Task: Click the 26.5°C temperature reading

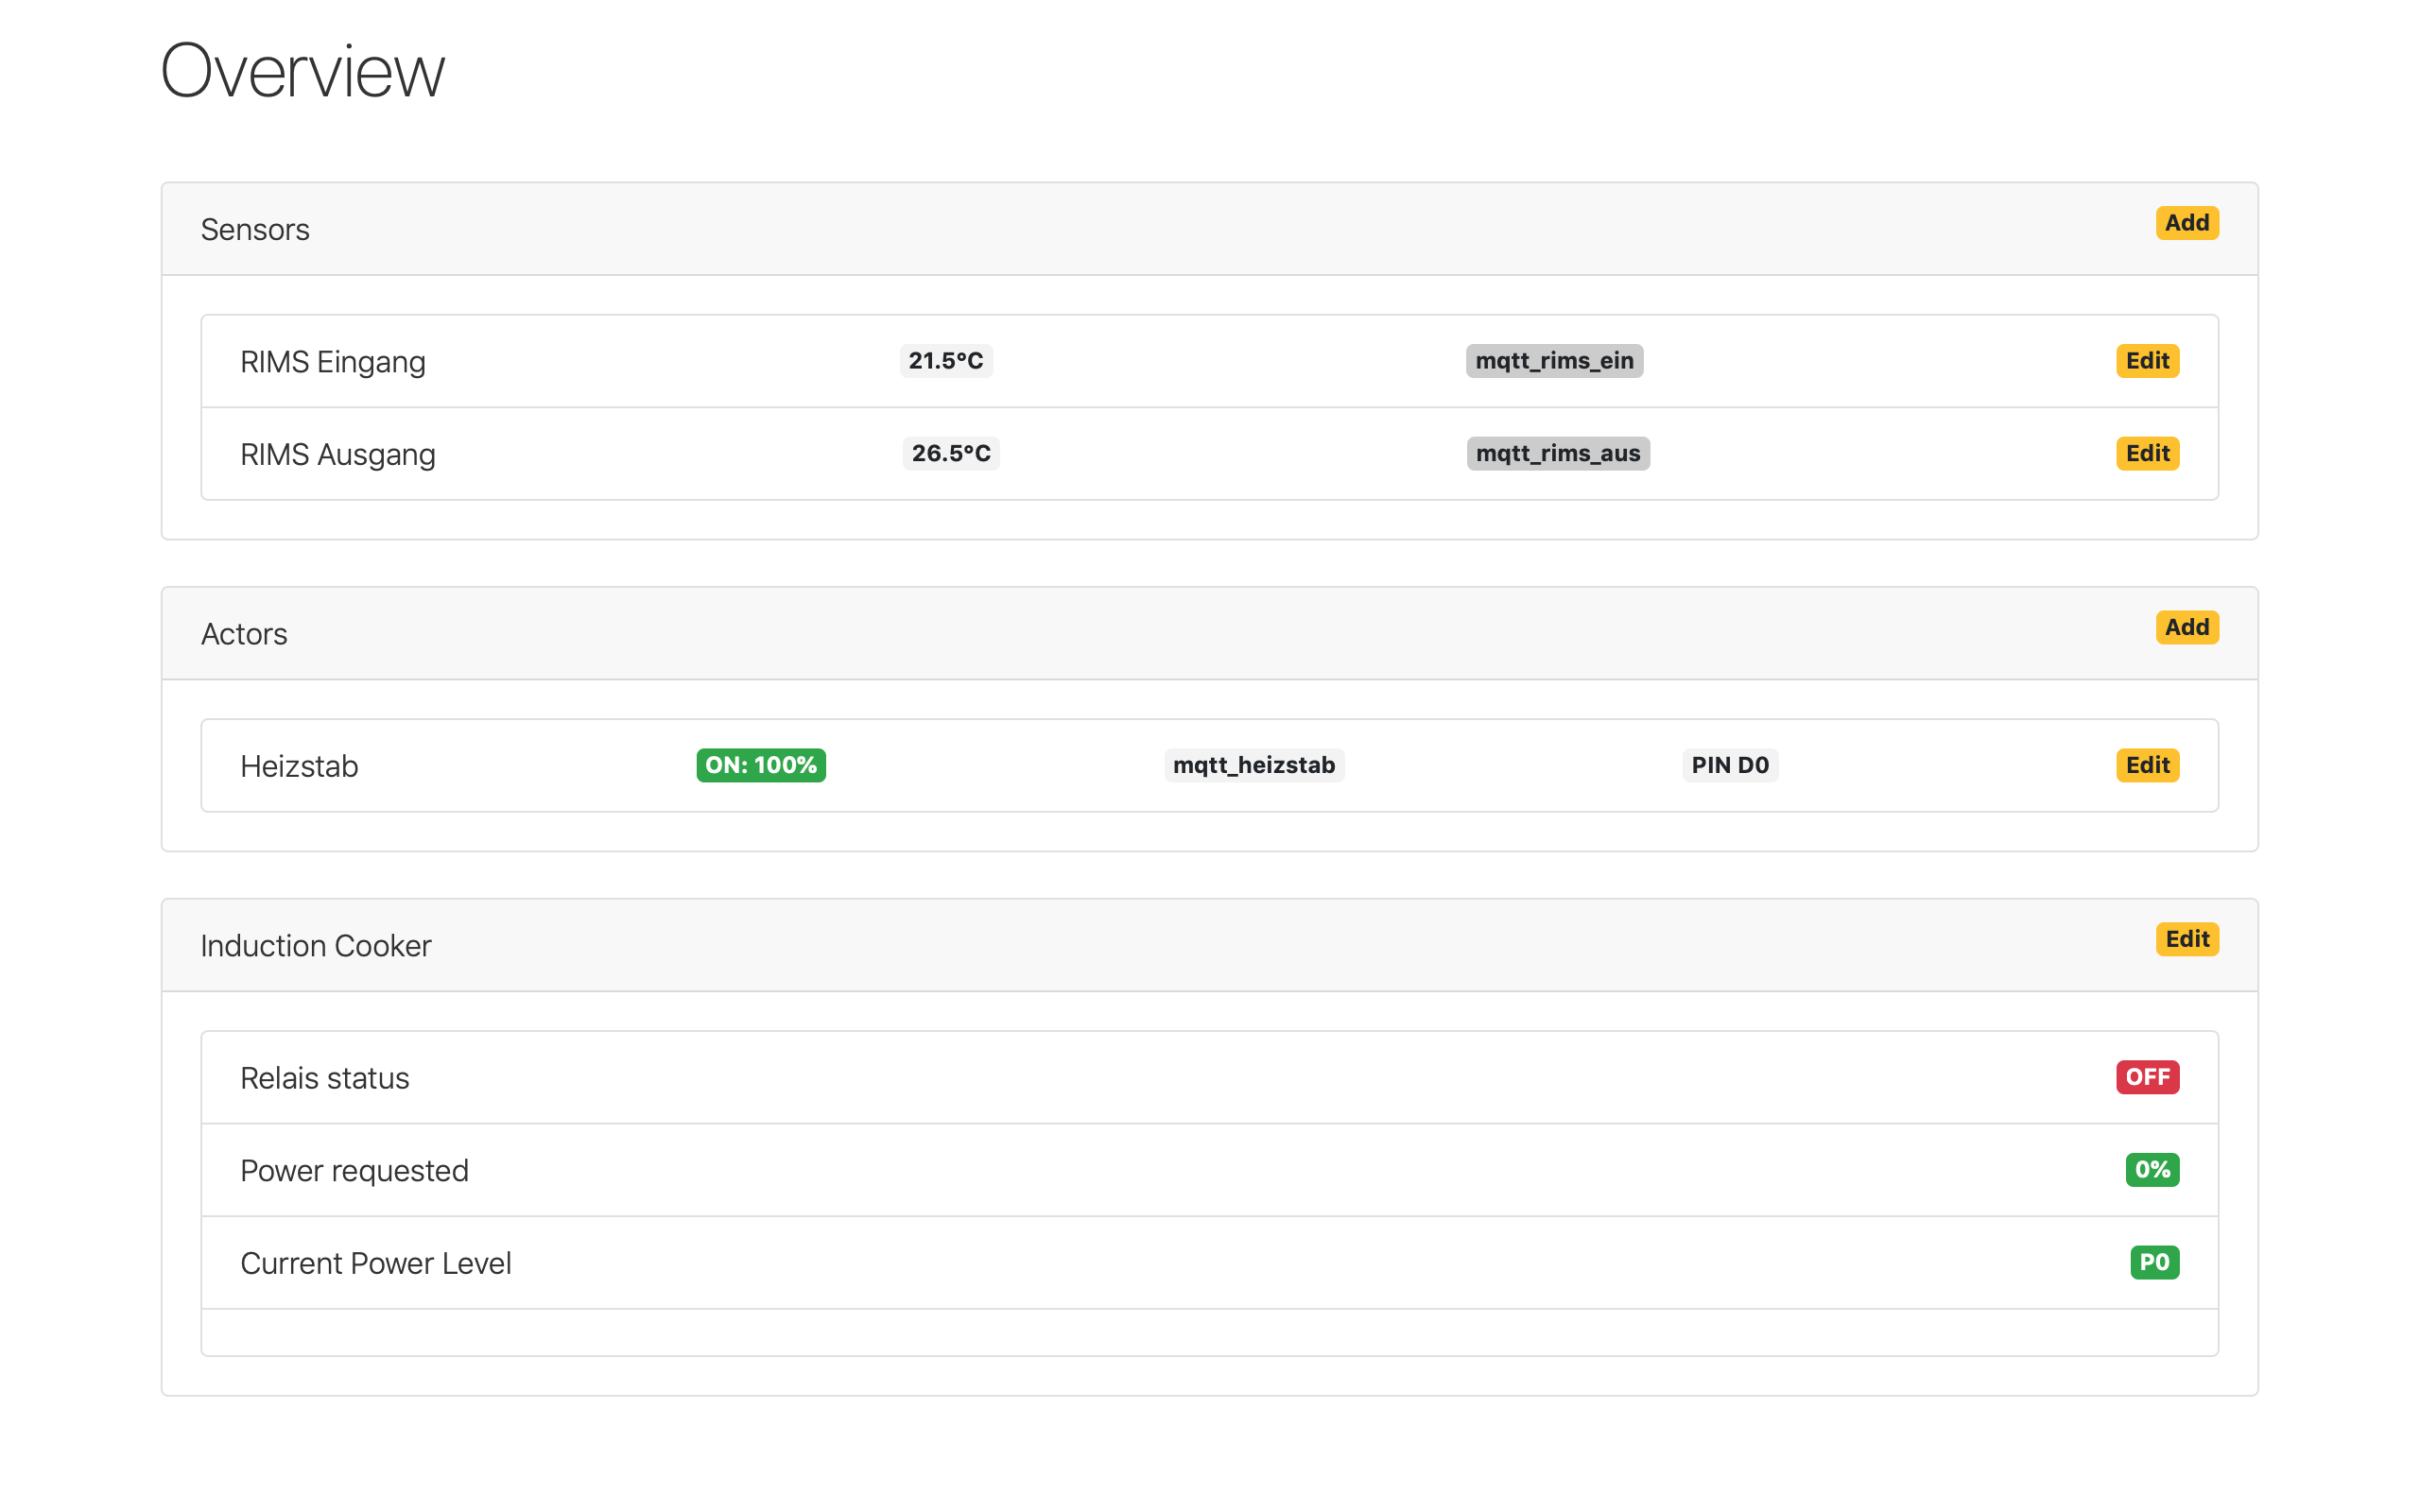Action: (x=950, y=453)
